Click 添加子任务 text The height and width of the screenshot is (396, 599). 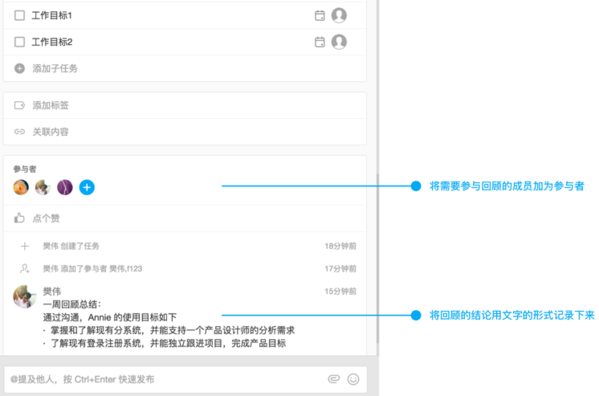point(55,68)
